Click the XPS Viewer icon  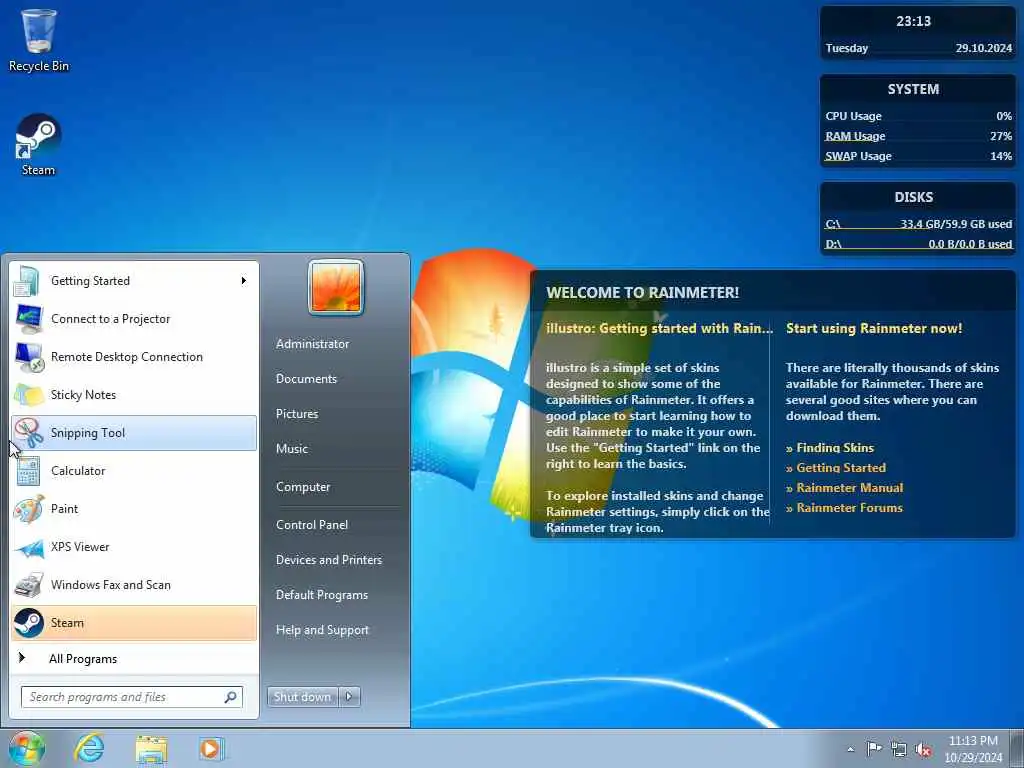(29, 547)
